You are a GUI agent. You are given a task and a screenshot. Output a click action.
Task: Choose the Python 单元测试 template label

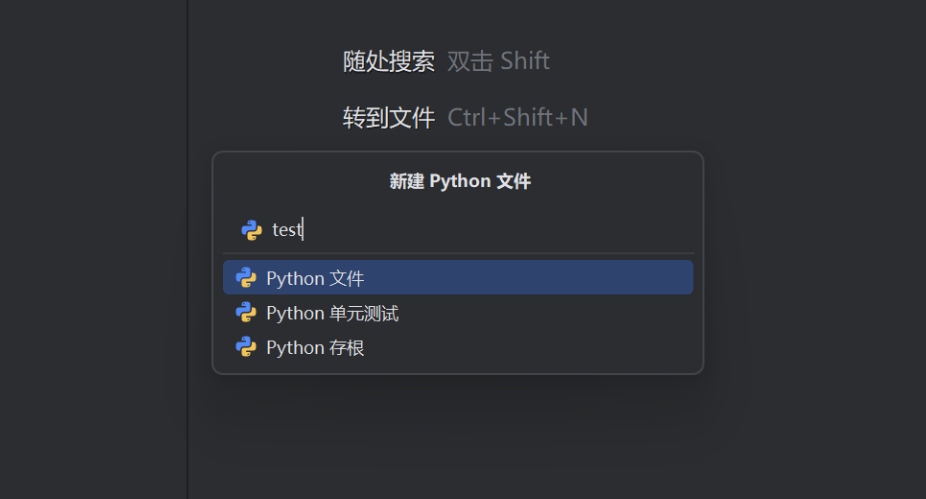tap(332, 313)
